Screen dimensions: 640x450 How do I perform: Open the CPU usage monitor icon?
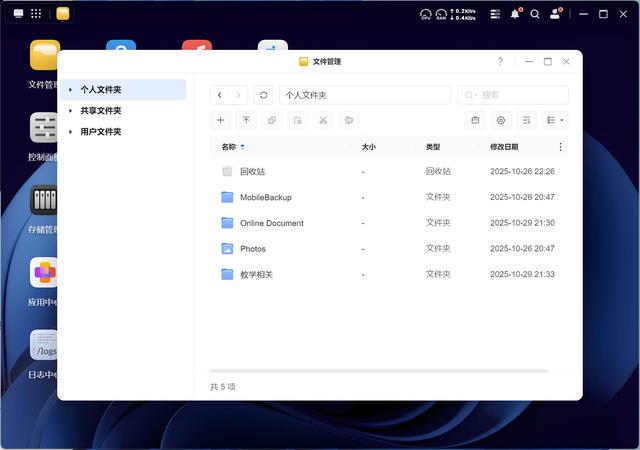click(x=425, y=15)
